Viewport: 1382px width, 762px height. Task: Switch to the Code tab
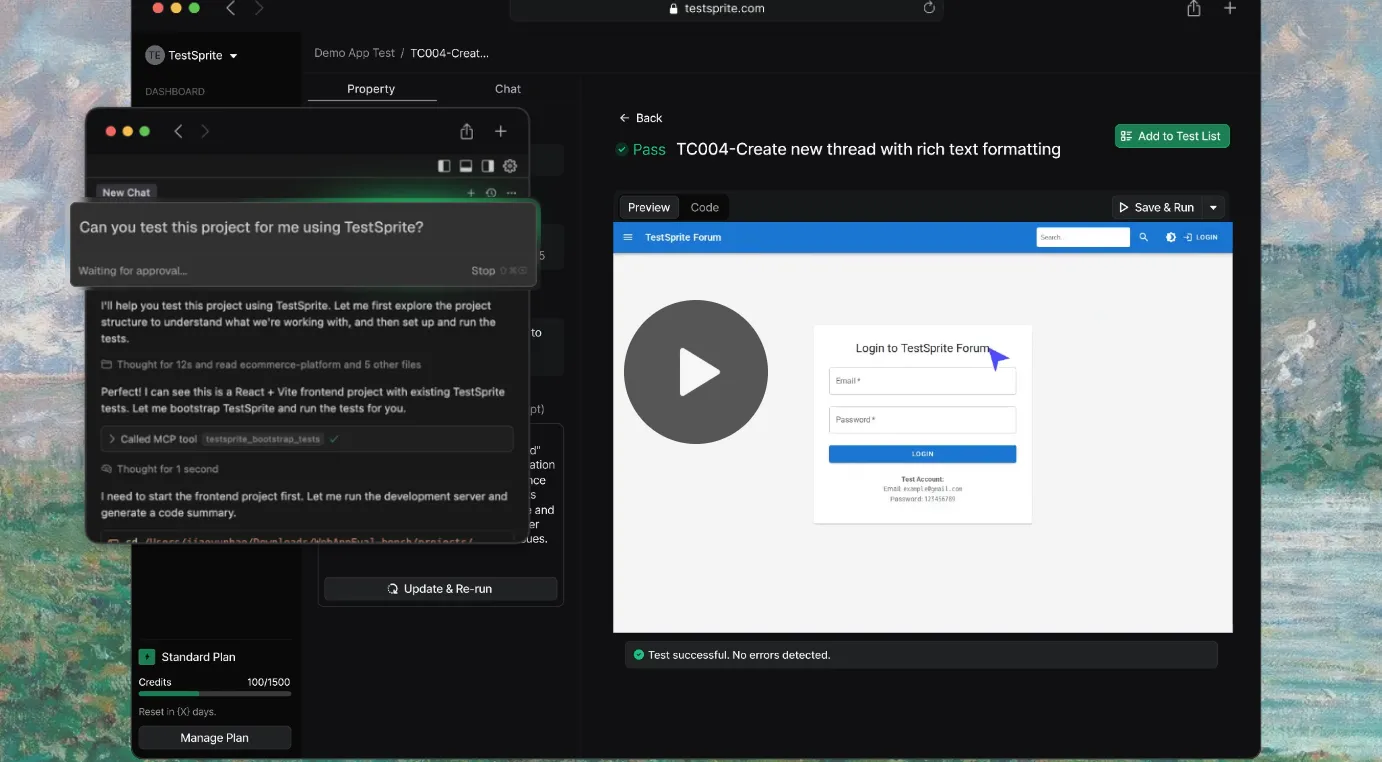(x=704, y=207)
